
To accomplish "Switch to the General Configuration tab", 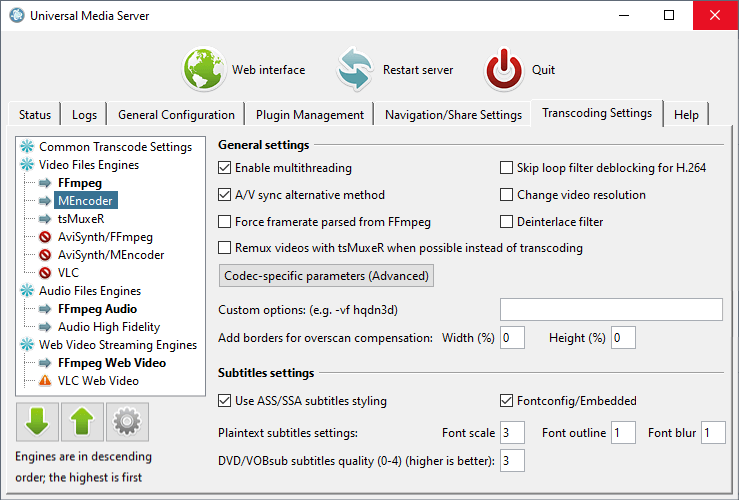I will point(176,115).
